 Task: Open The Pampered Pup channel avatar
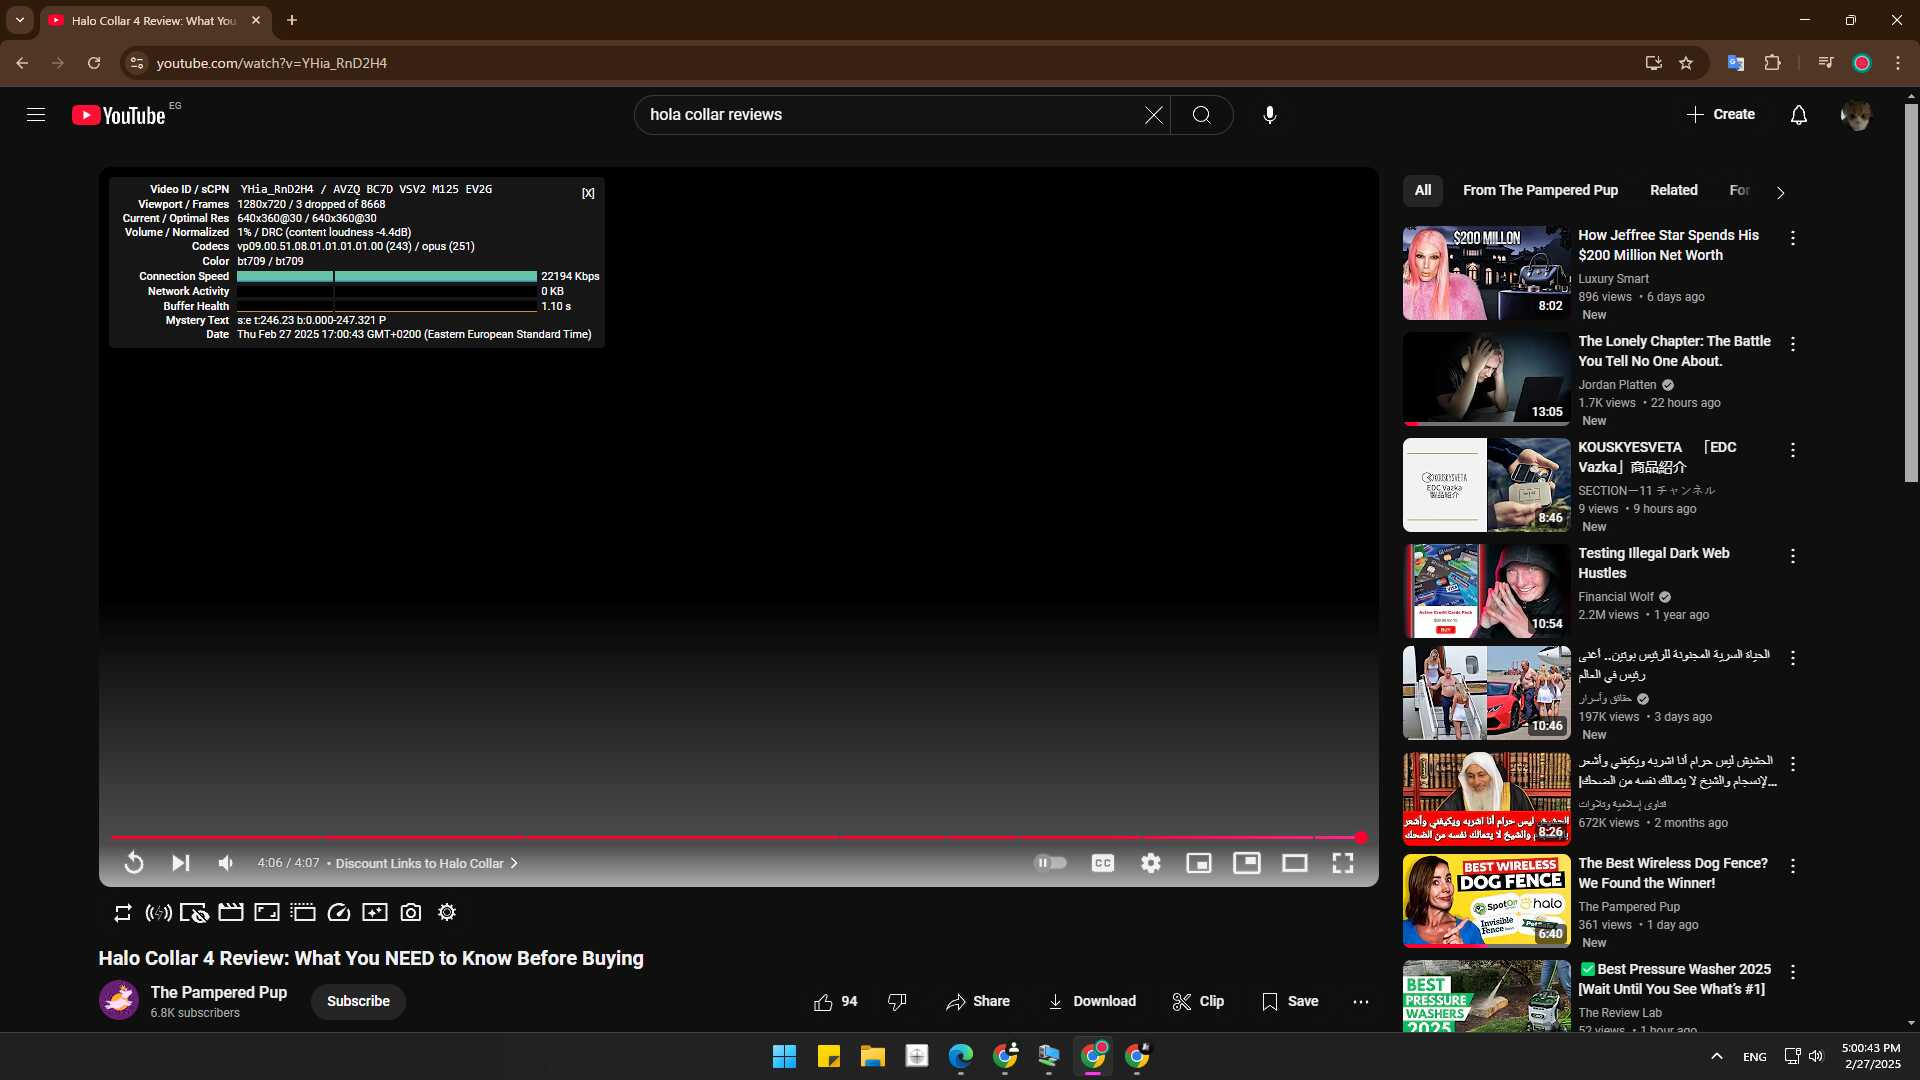pyautogui.click(x=119, y=1000)
